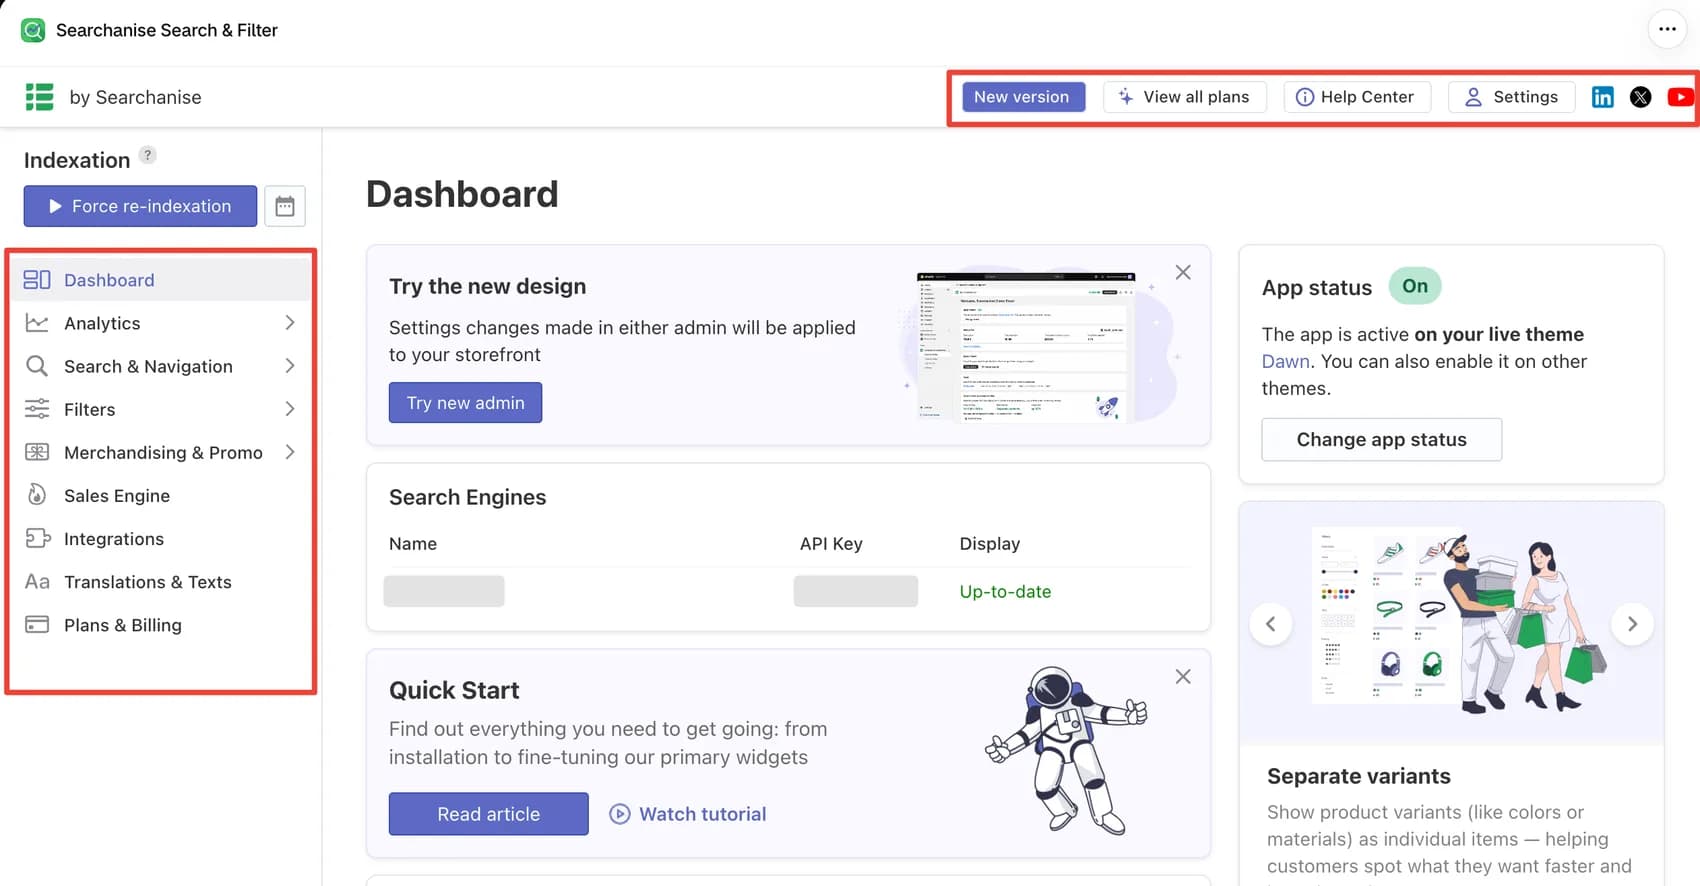Click the Watch tutorial link
The width and height of the screenshot is (1700, 886).
[688, 814]
